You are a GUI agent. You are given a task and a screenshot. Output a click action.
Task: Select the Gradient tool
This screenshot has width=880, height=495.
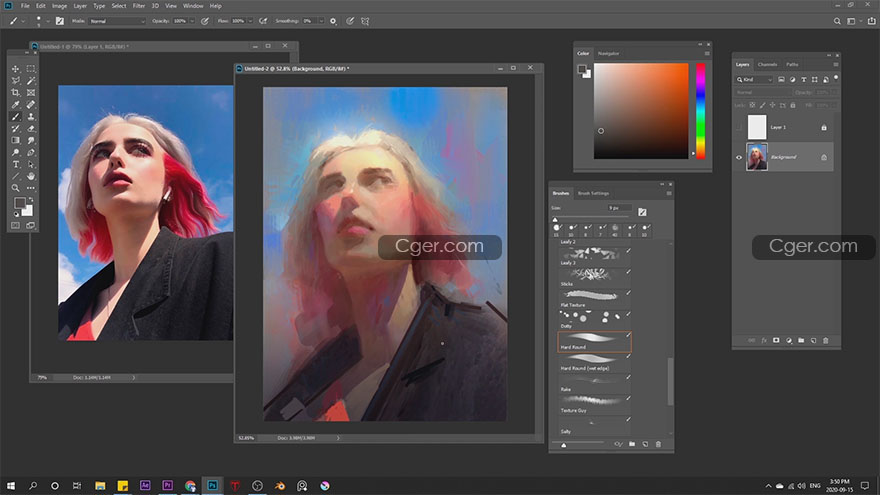pos(16,140)
